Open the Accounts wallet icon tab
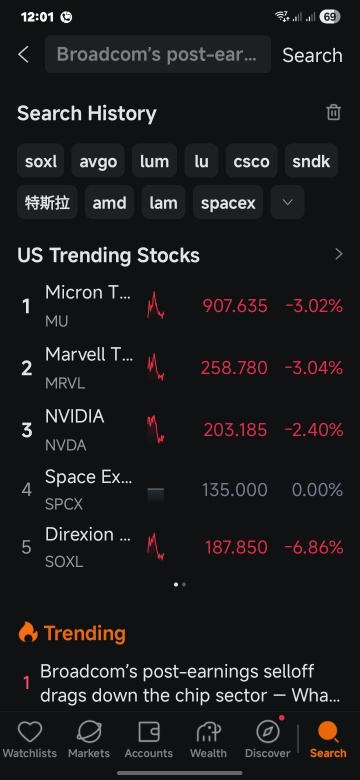This screenshot has width=360, height=780. [x=149, y=740]
